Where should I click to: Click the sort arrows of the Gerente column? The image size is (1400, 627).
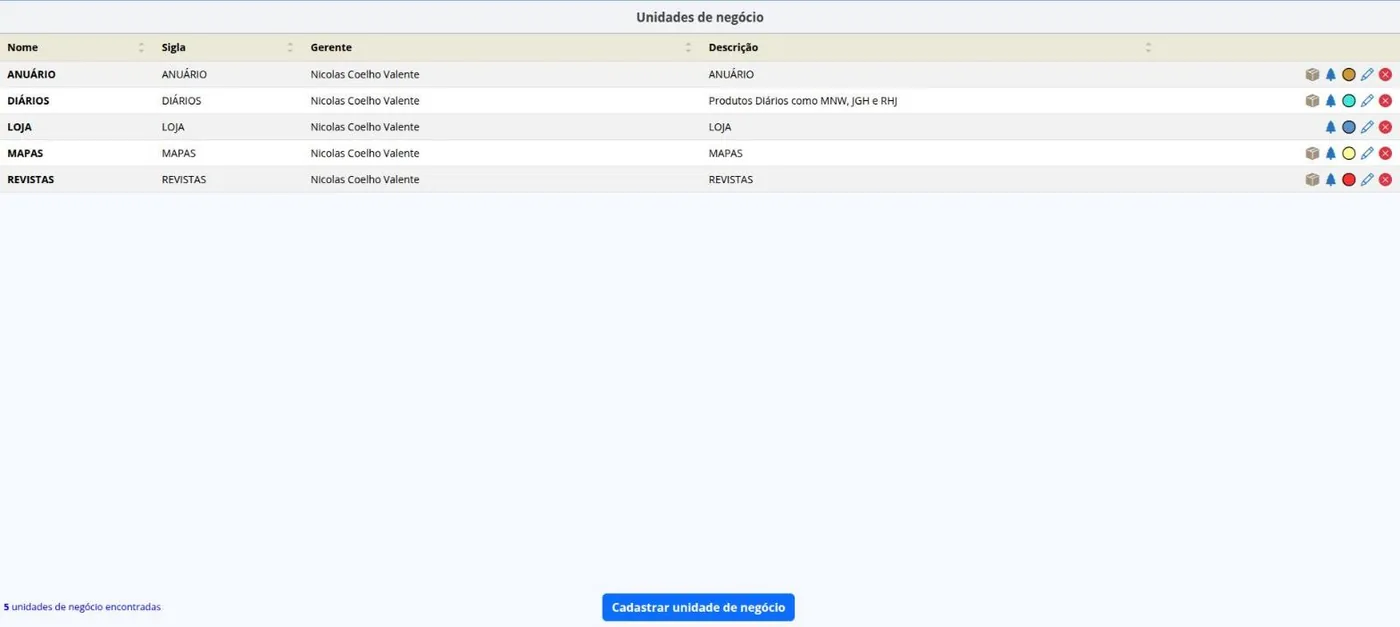[688, 47]
